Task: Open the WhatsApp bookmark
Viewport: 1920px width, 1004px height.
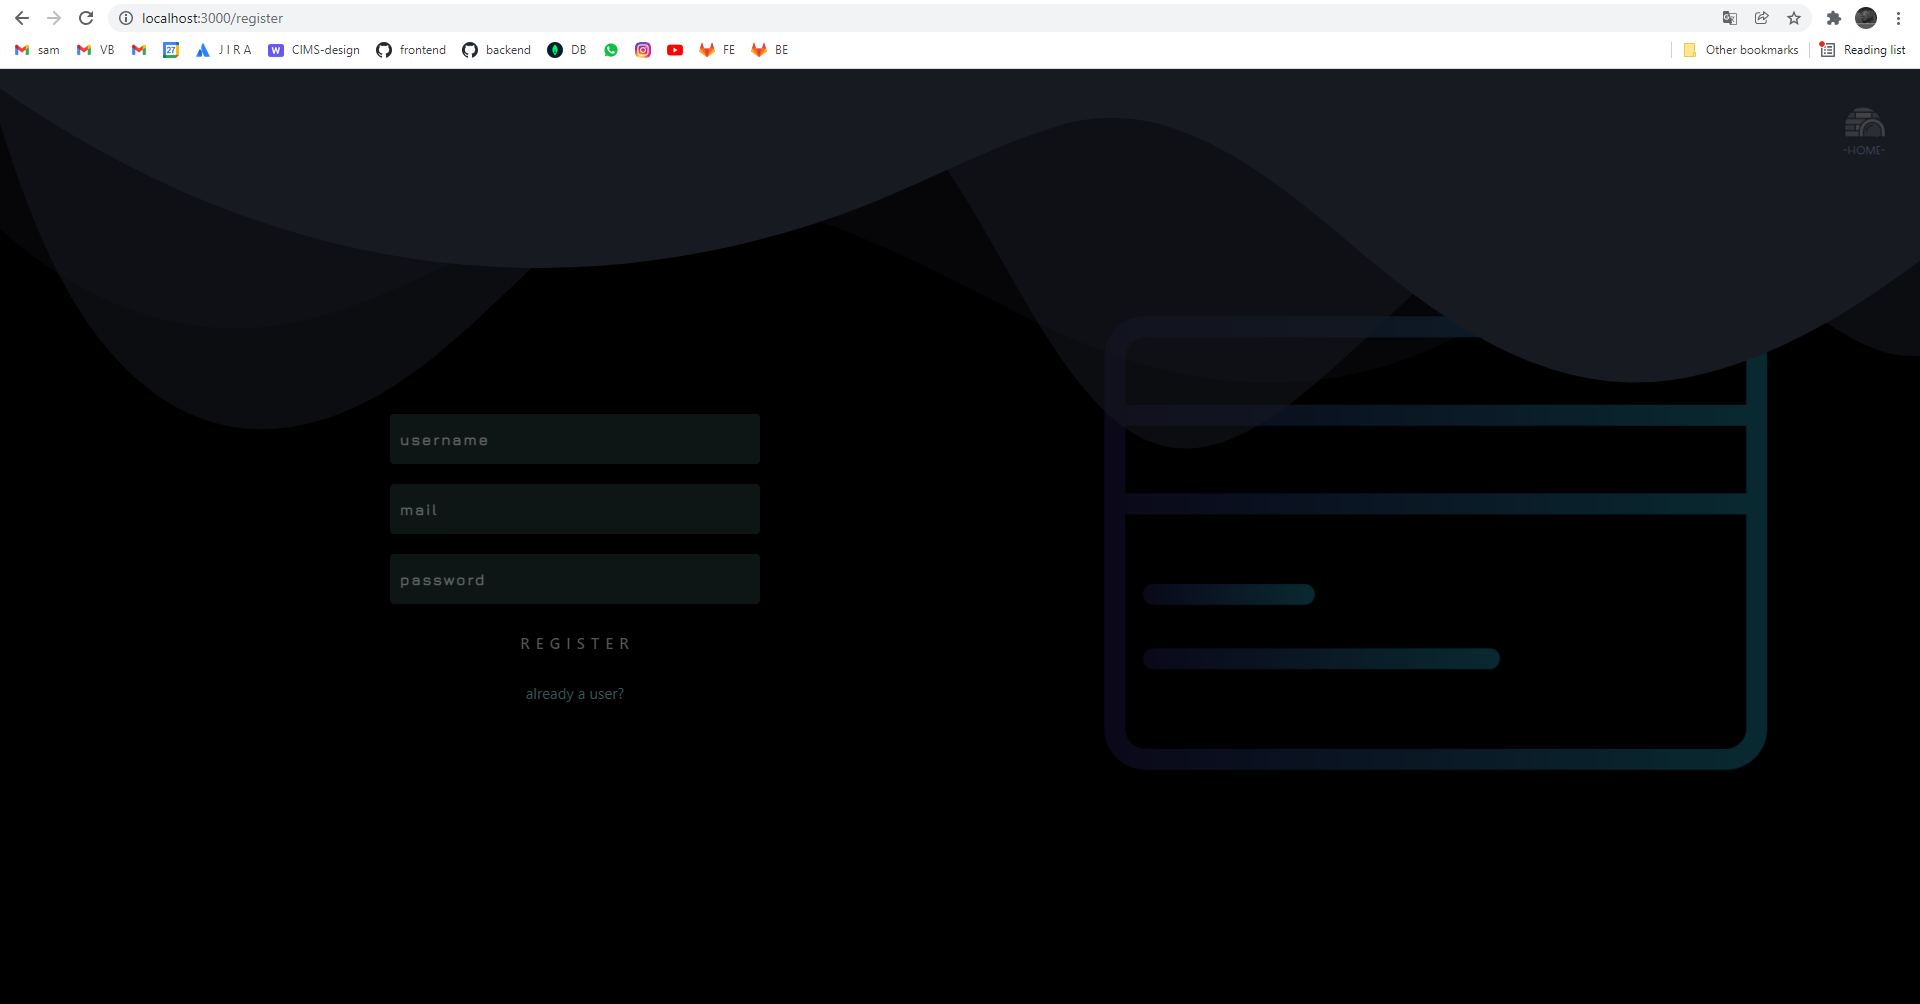Action: [611, 50]
